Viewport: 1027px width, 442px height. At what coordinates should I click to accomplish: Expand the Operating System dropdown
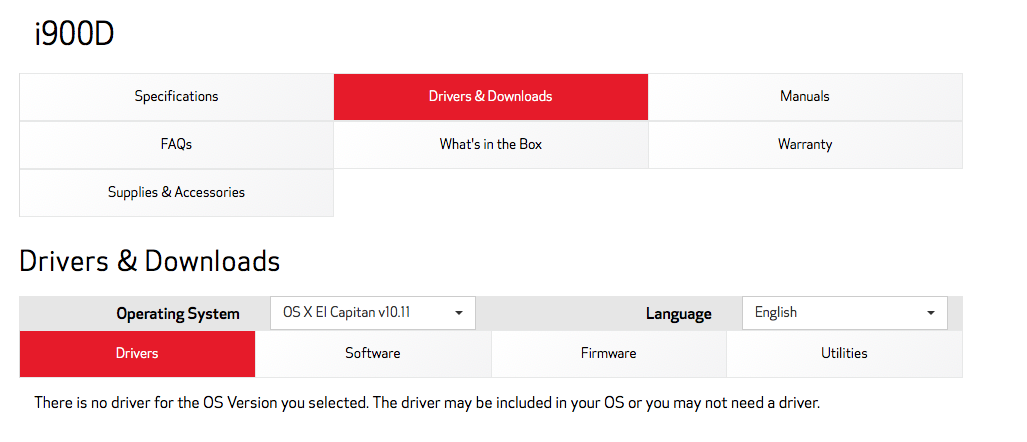tap(373, 313)
